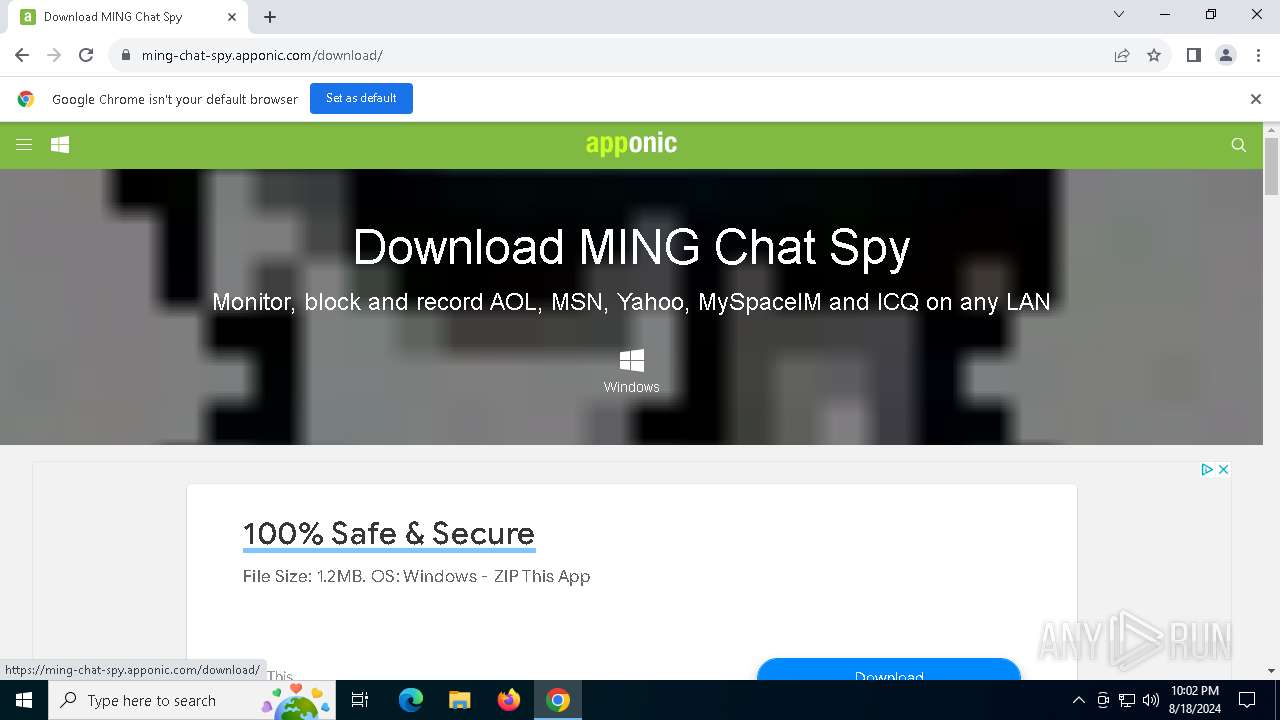The image size is (1280, 720).
Task: Click the Download MING Chat Spy headline
Action: click(x=631, y=248)
